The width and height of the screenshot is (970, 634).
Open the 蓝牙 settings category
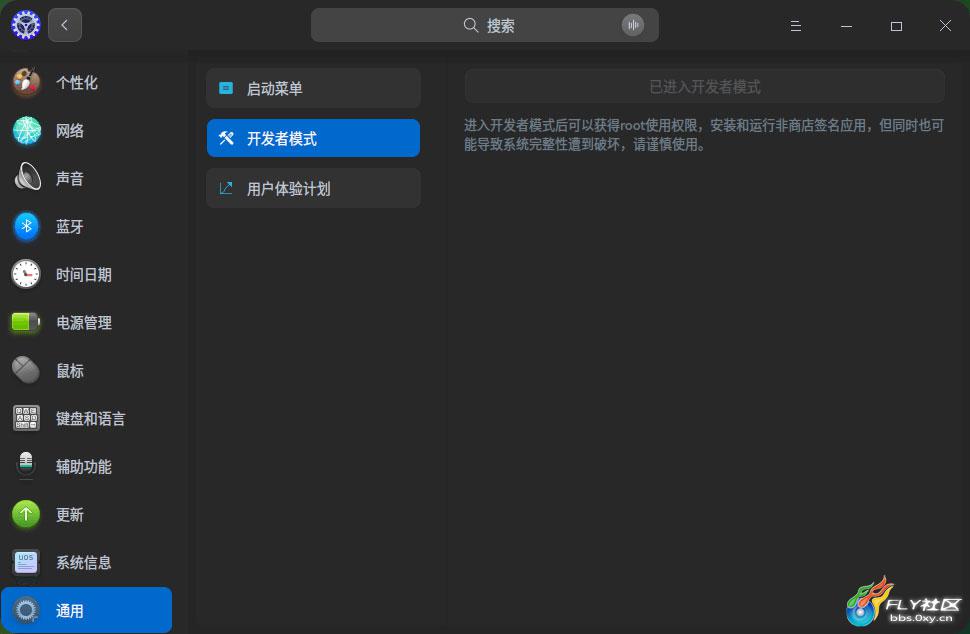tap(87, 226)
